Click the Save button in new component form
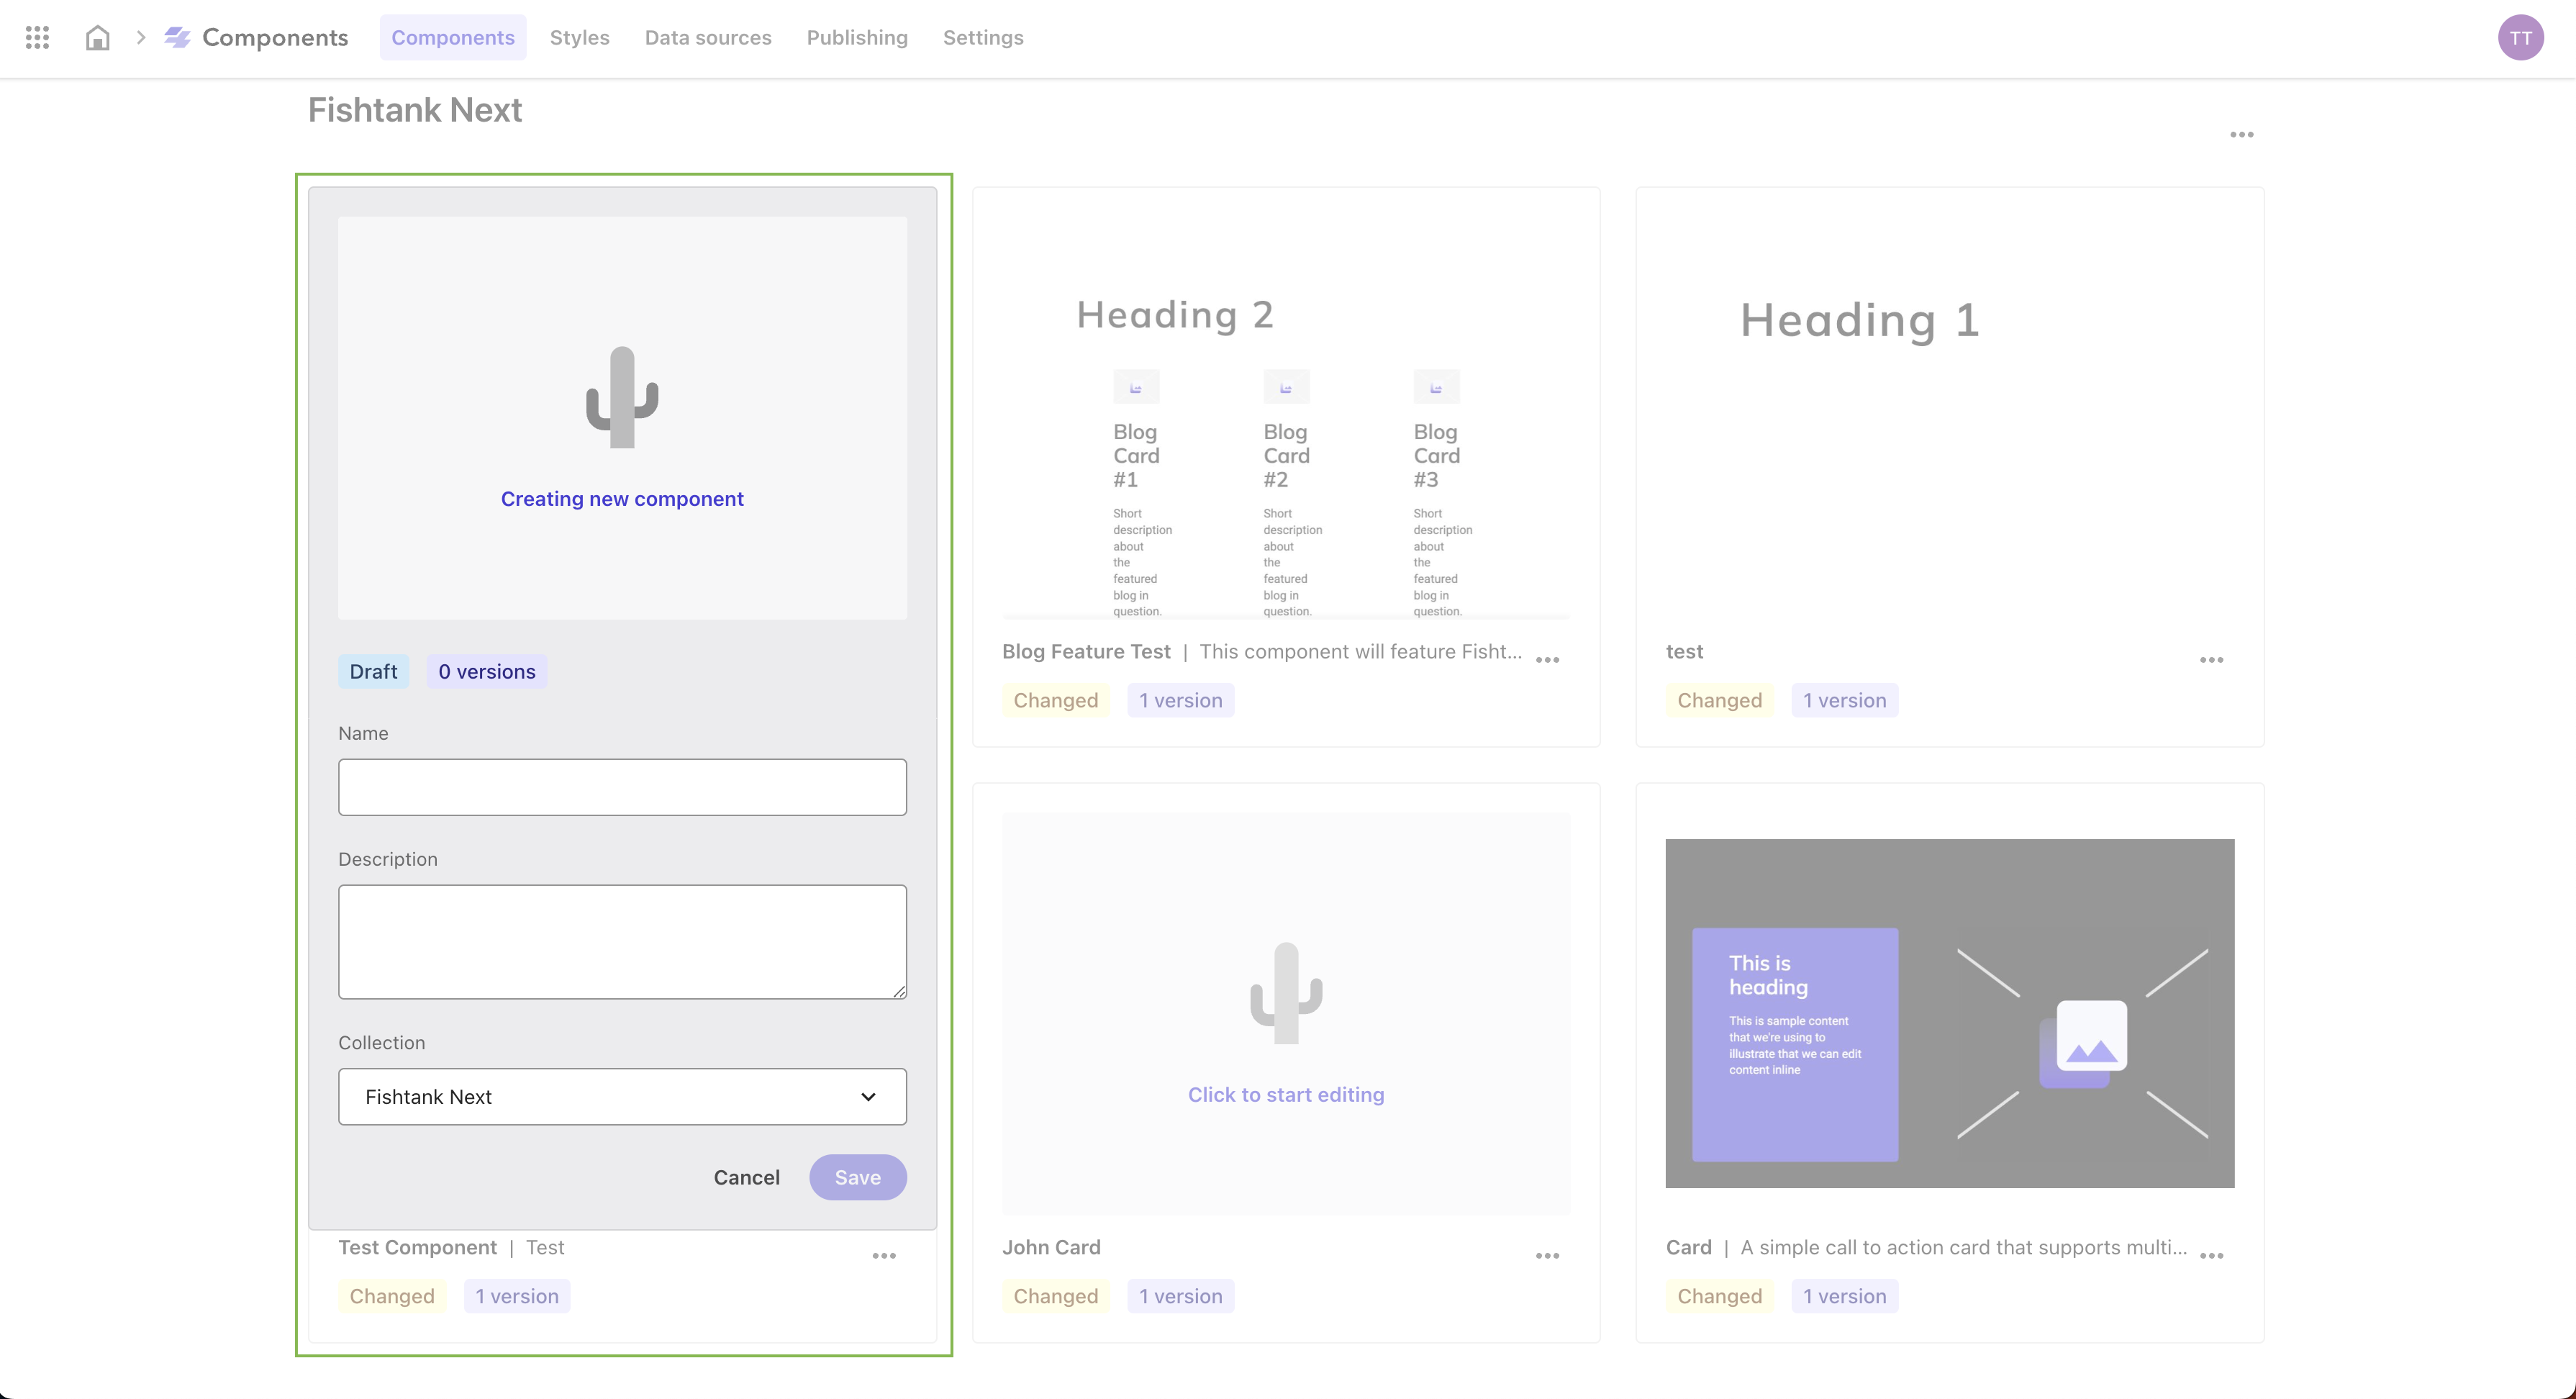The width and height of the screenshot is (2576, 1399). pos(858,1177)
